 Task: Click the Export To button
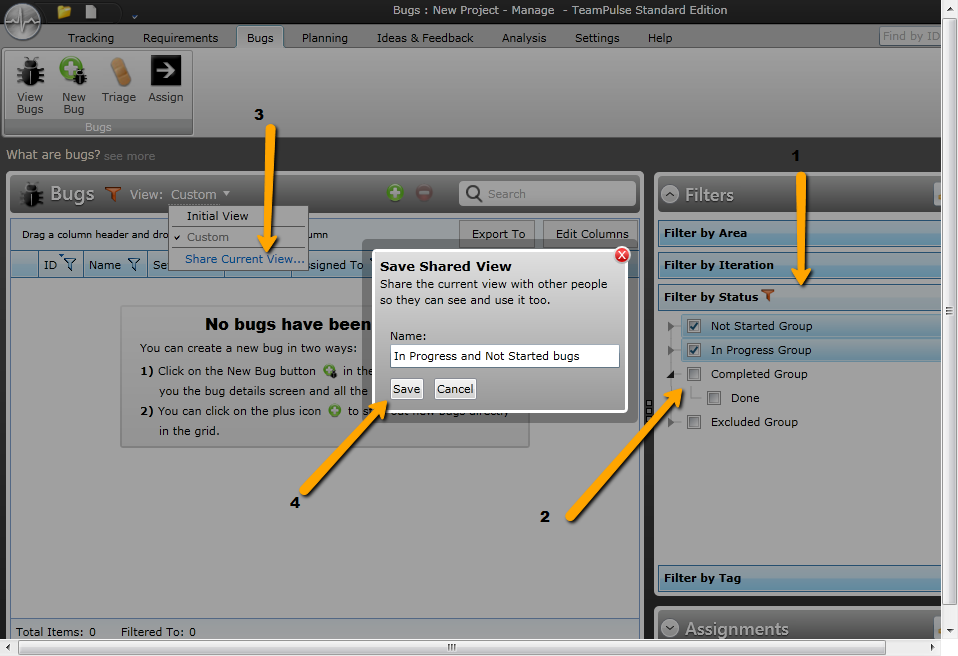tap(498, 233)
